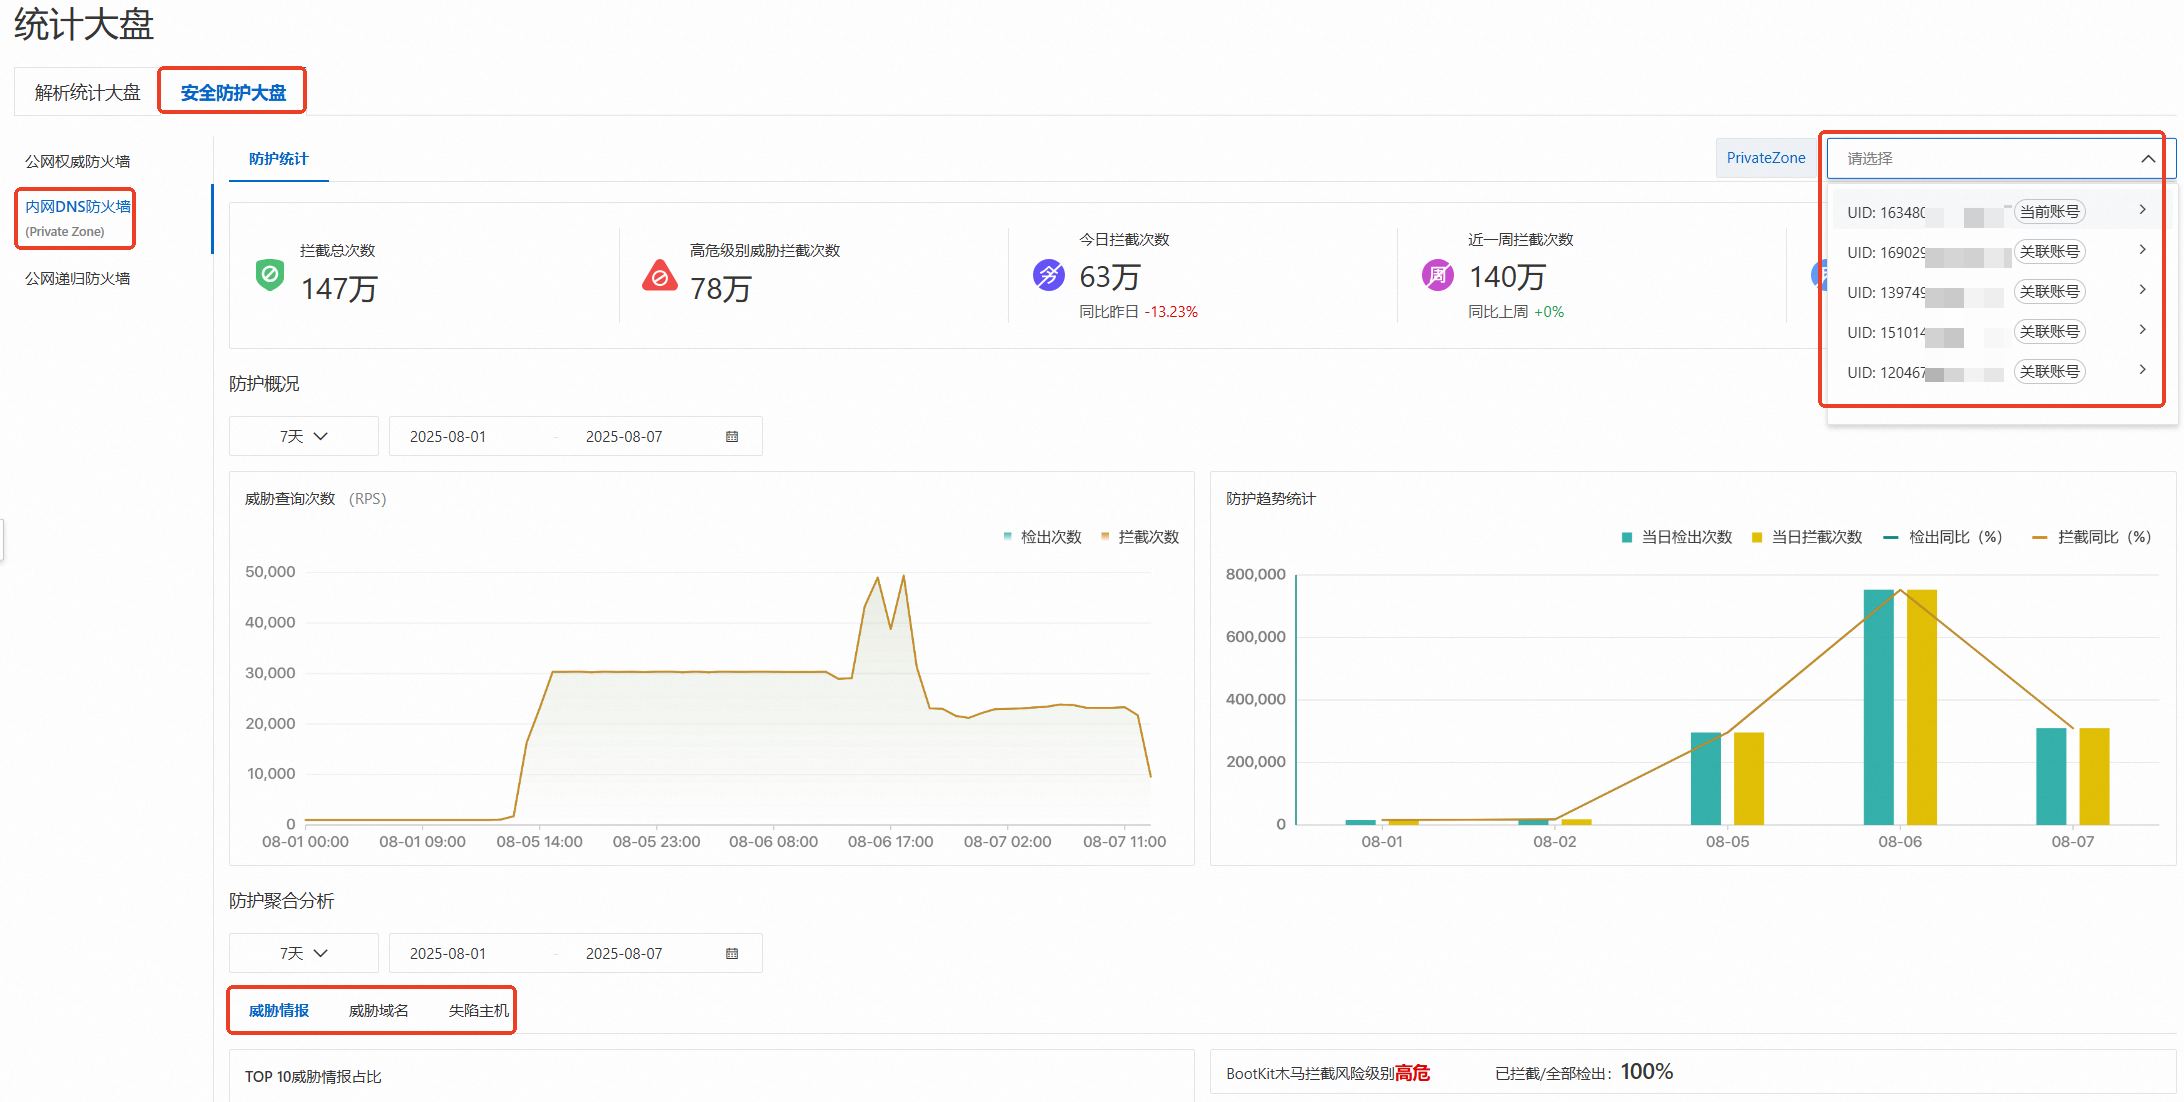Click the red high-risk threat triangle icon
2184x1102 pixels.
click(x=659, y=275)
